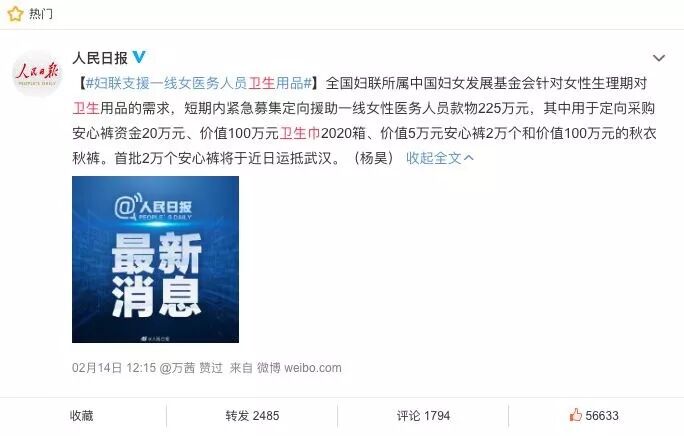
Task: Expand the post options chevron menu
Action: (659, 58)
